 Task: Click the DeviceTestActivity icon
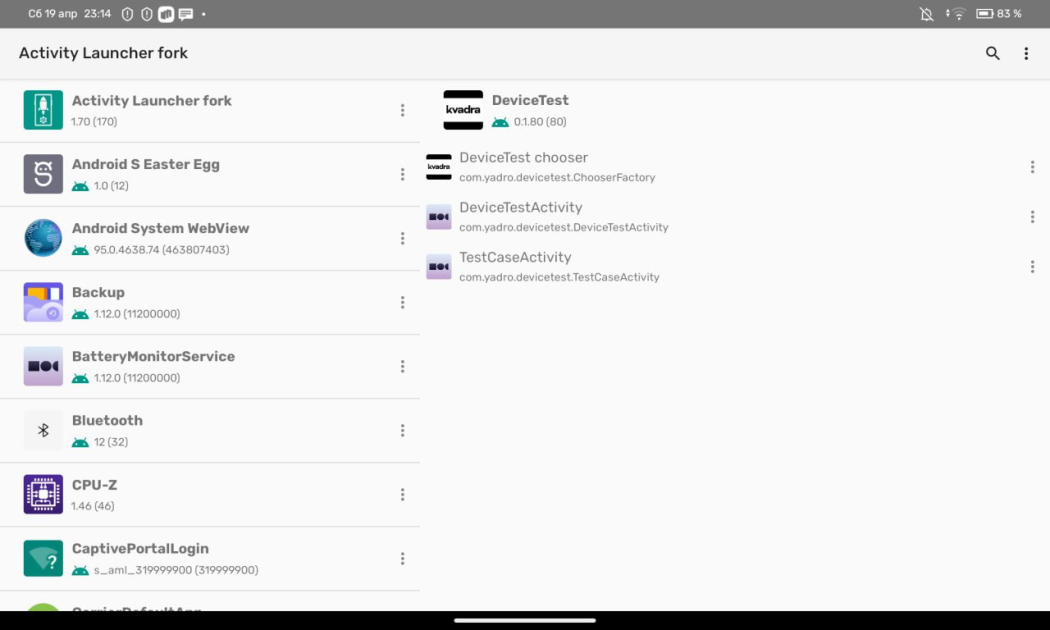pos(439,217)
